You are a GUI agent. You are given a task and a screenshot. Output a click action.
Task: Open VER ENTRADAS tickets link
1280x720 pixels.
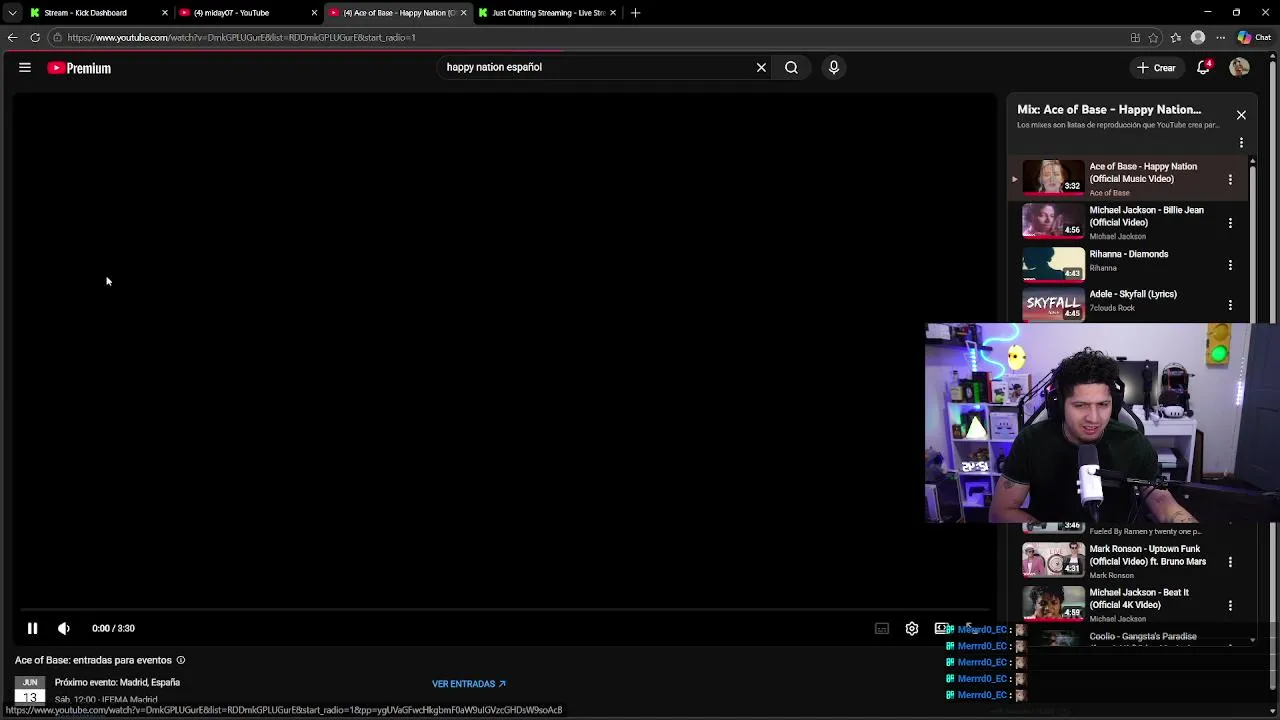point(468,684)
